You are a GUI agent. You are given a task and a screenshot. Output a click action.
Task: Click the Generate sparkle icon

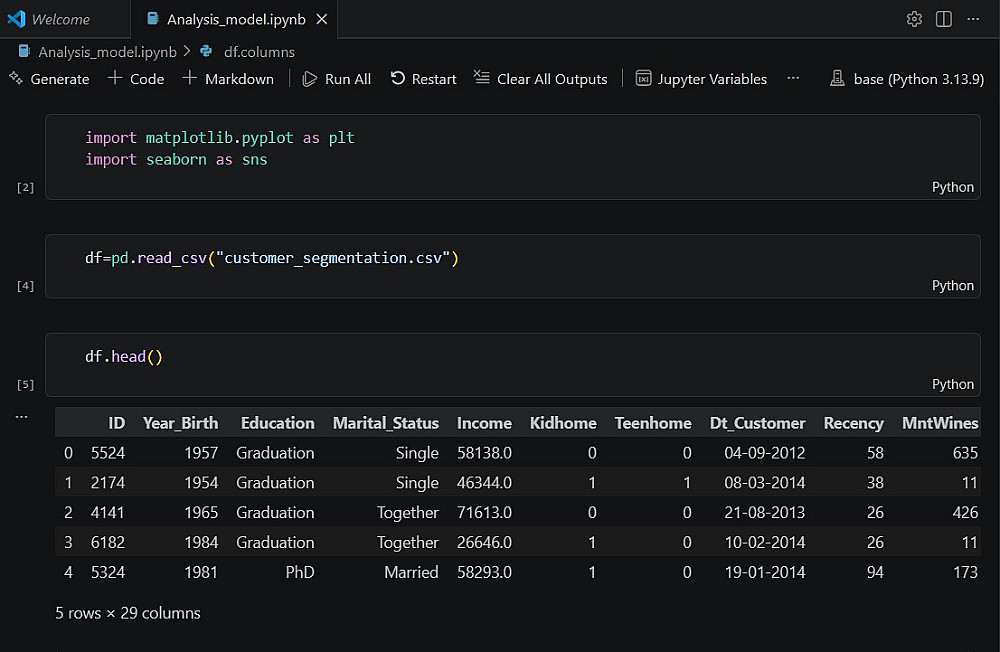[16, 78]
